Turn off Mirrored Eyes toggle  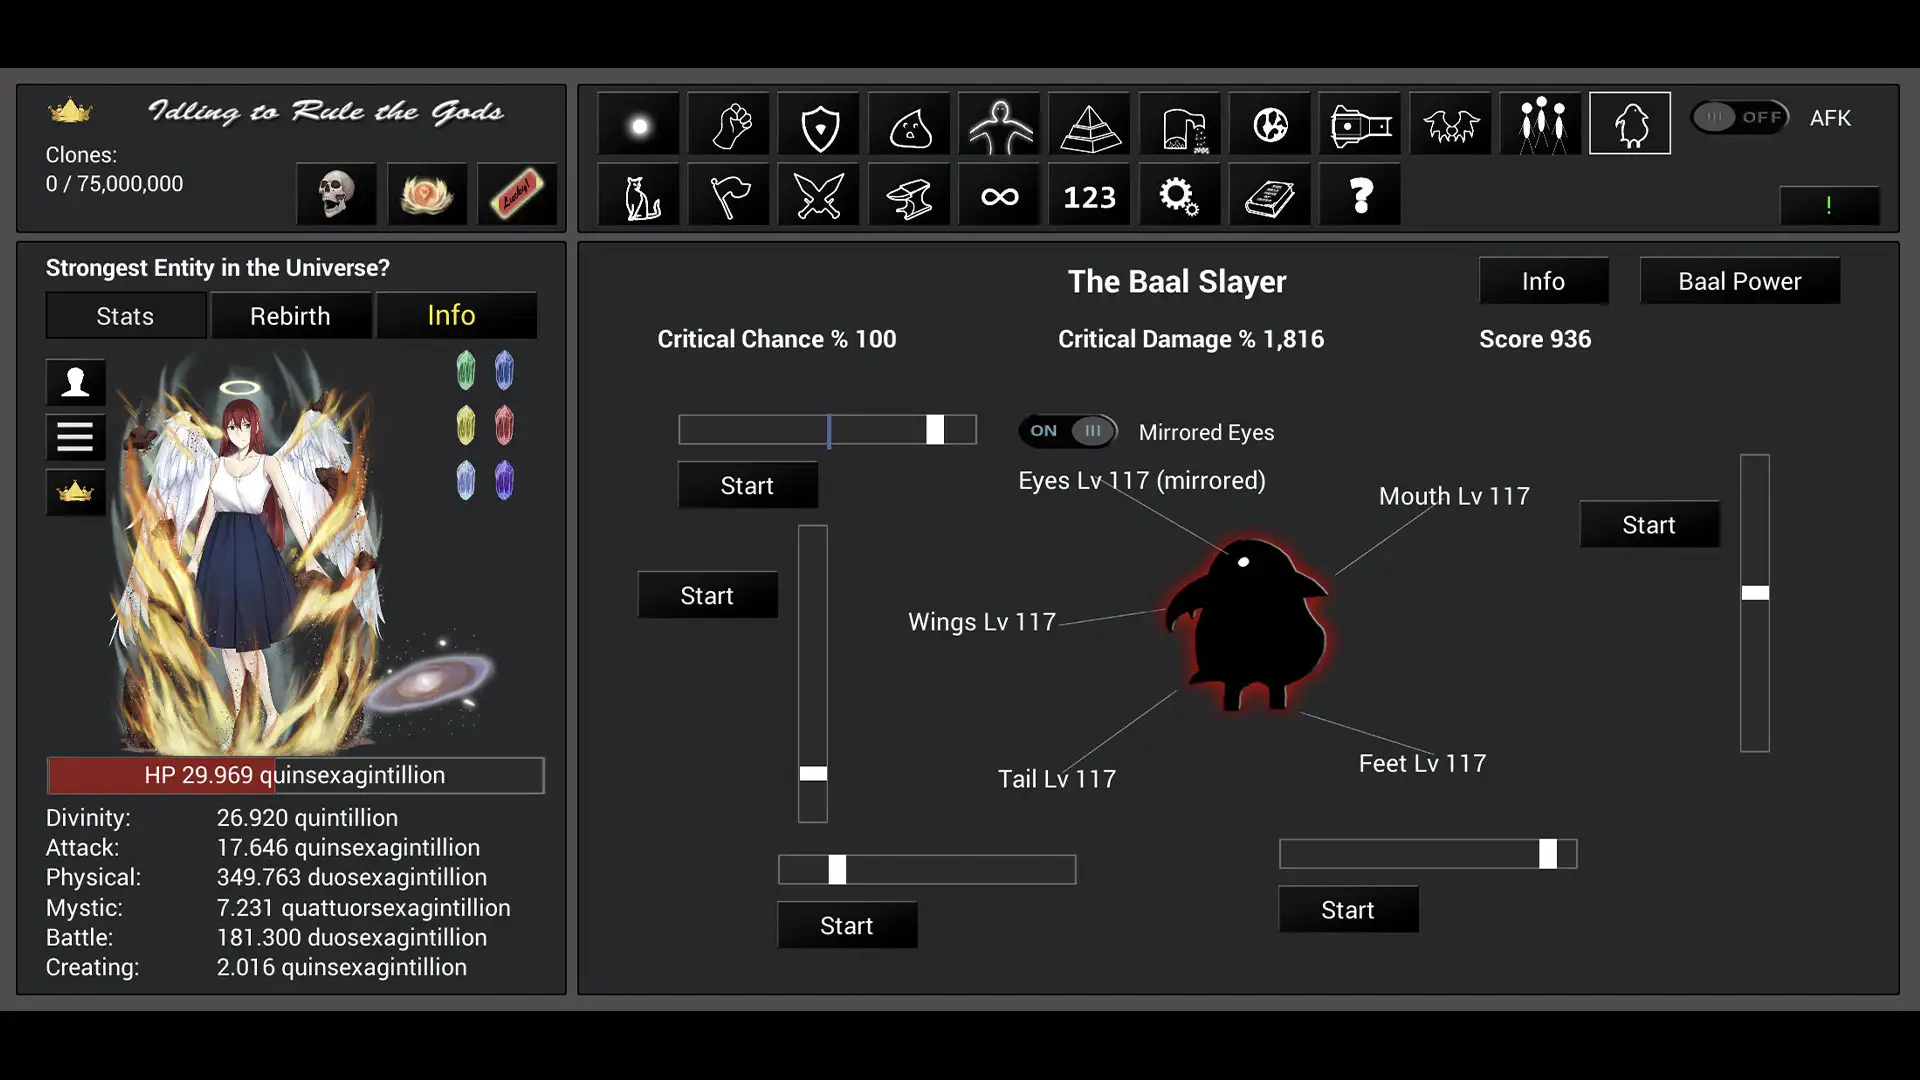point(1068,431)
